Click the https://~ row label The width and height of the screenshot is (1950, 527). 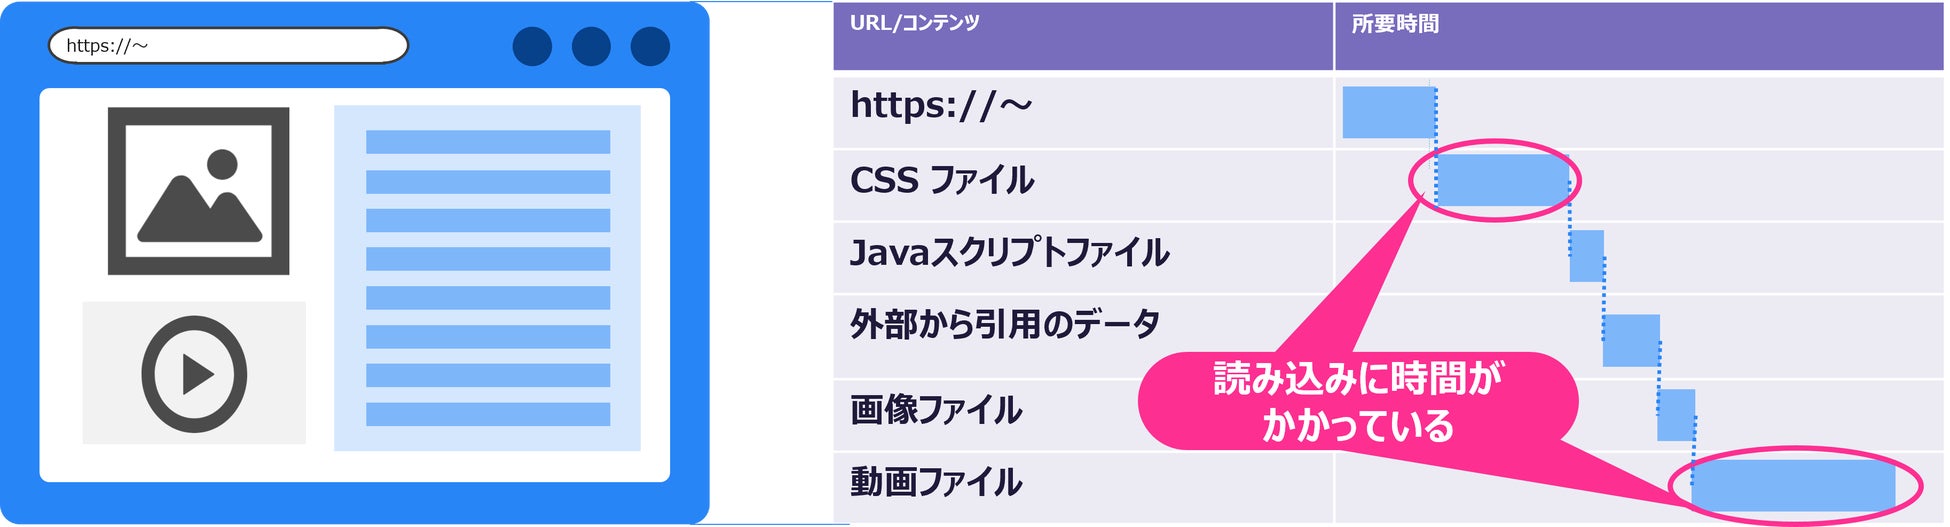[x=940, y=106]
